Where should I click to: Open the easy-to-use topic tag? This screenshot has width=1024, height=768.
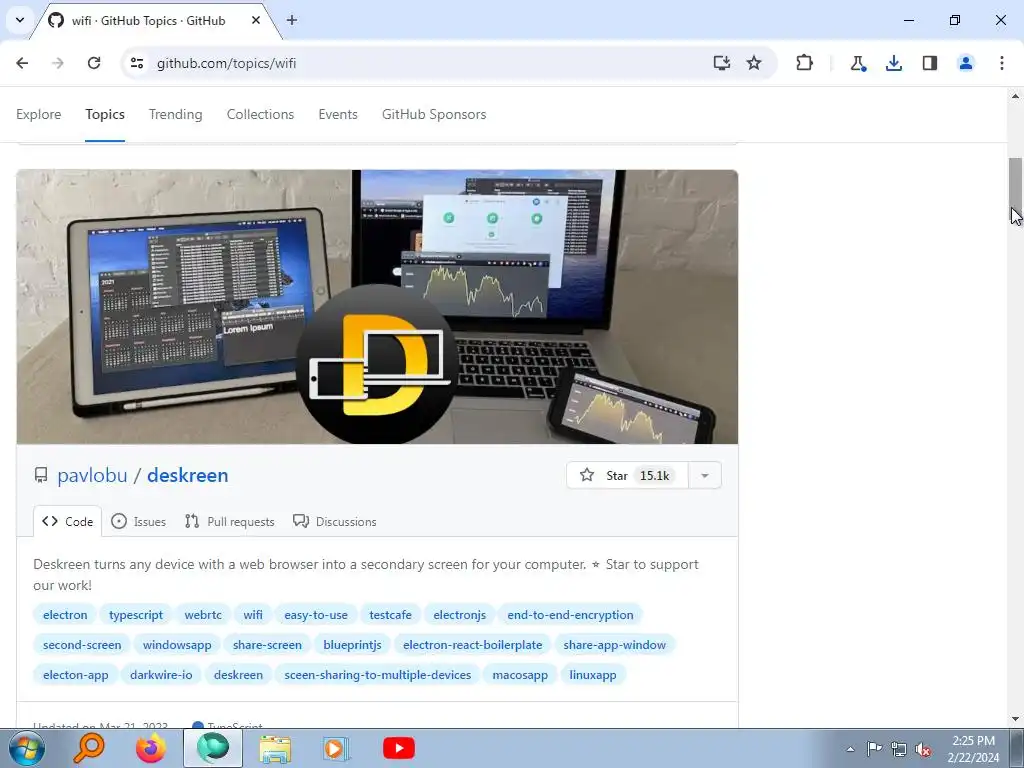(316, 615)
